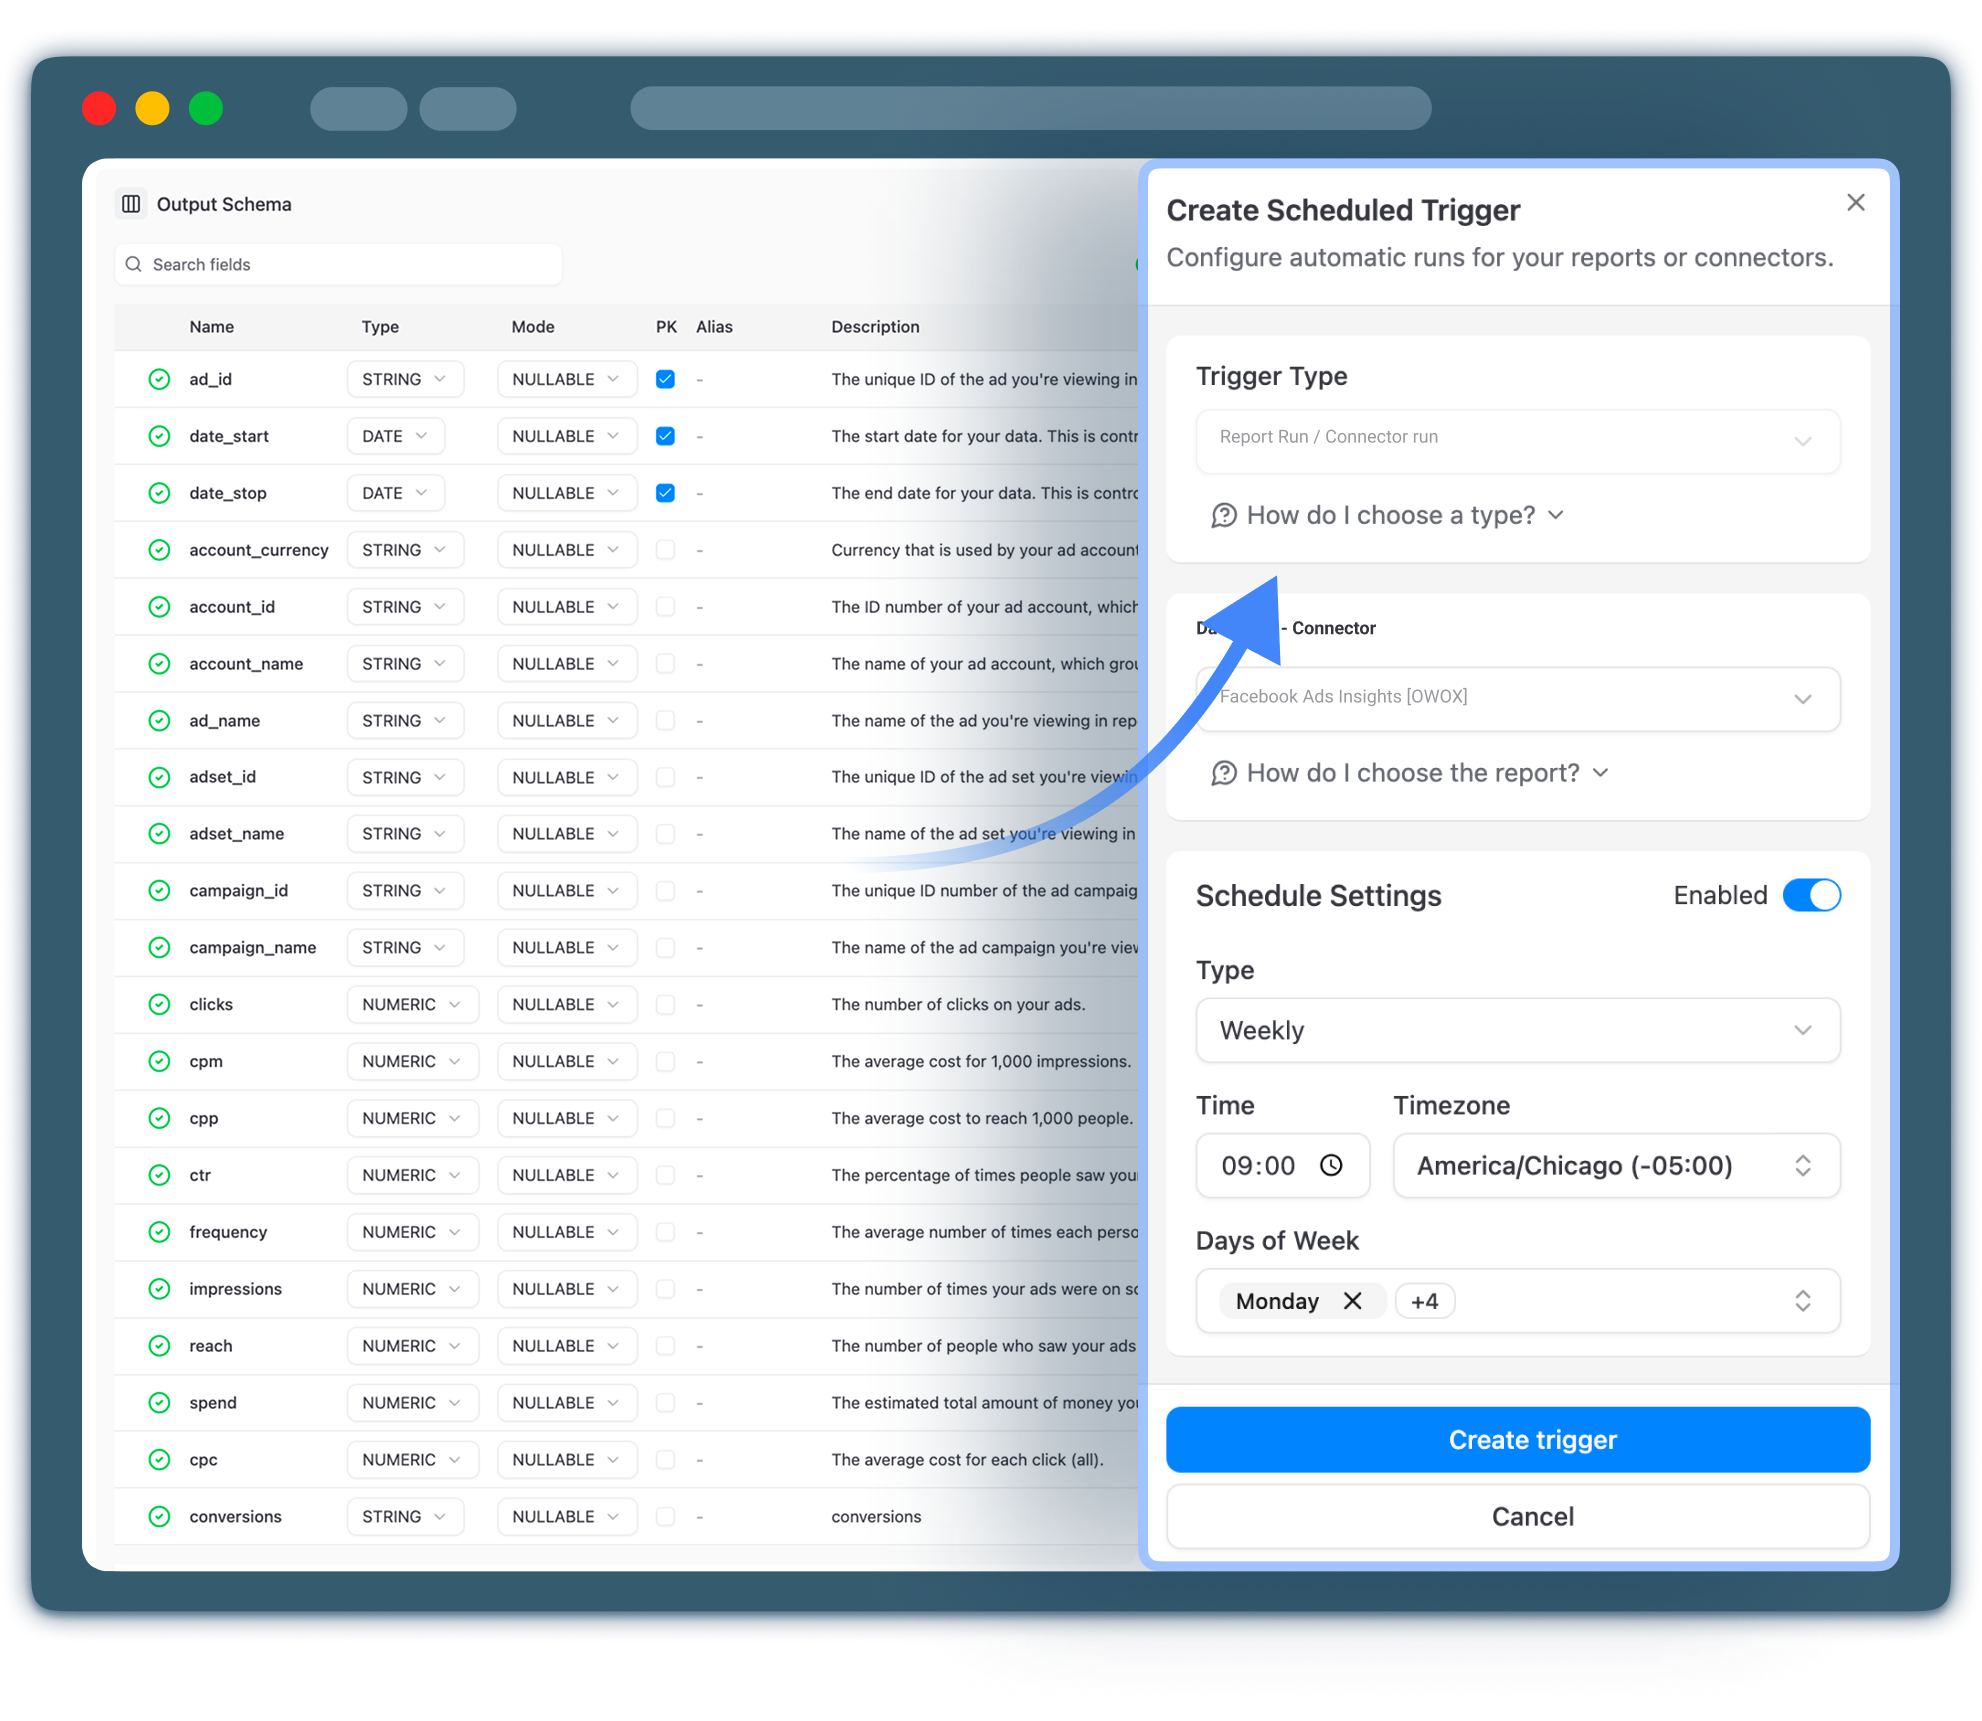Click the Output Schema columns icon
Image resolution: width=1982 pixels, height=1721 pixels.
[x=131, y=204]
